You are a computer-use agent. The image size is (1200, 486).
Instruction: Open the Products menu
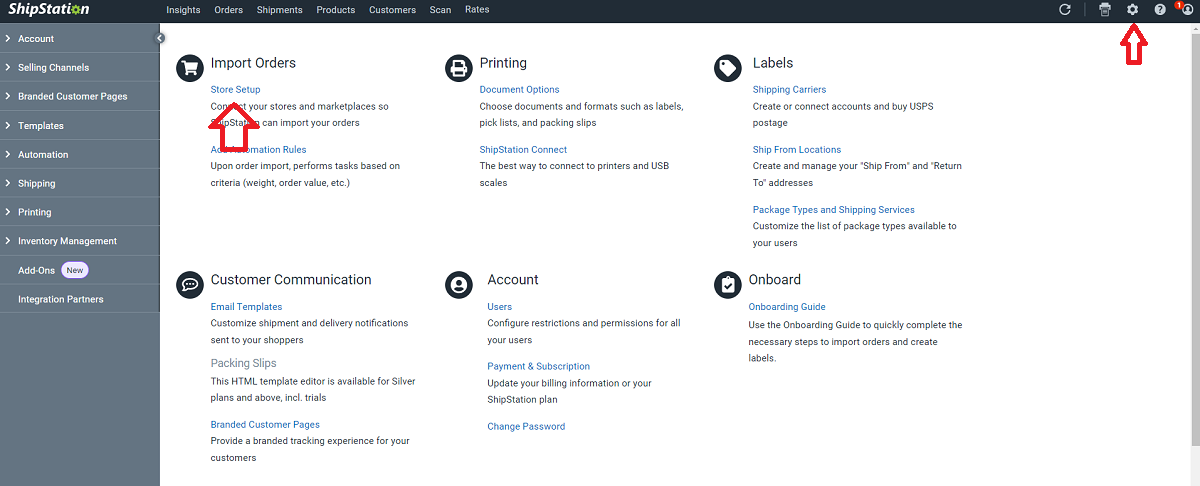click(336, 10)
